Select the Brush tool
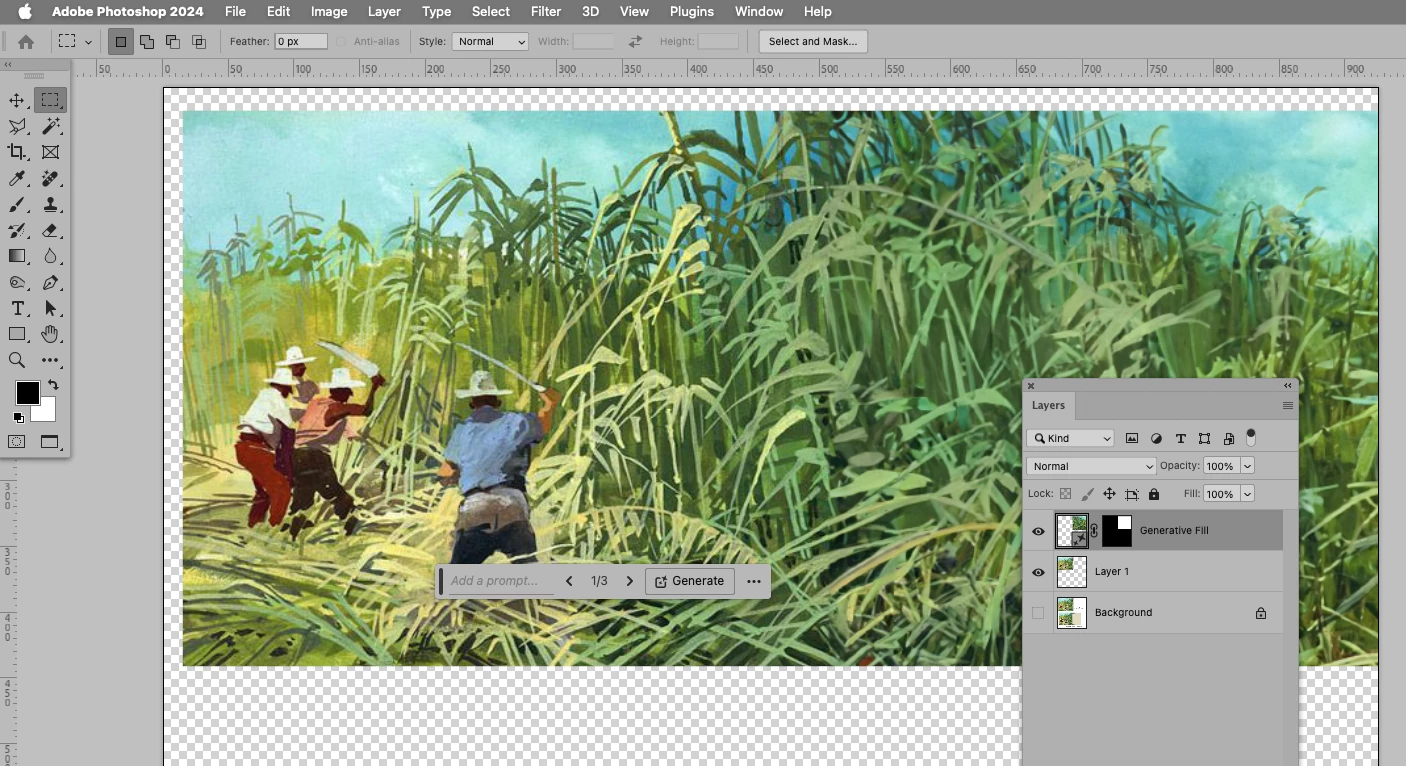 (x=17, y=204)
